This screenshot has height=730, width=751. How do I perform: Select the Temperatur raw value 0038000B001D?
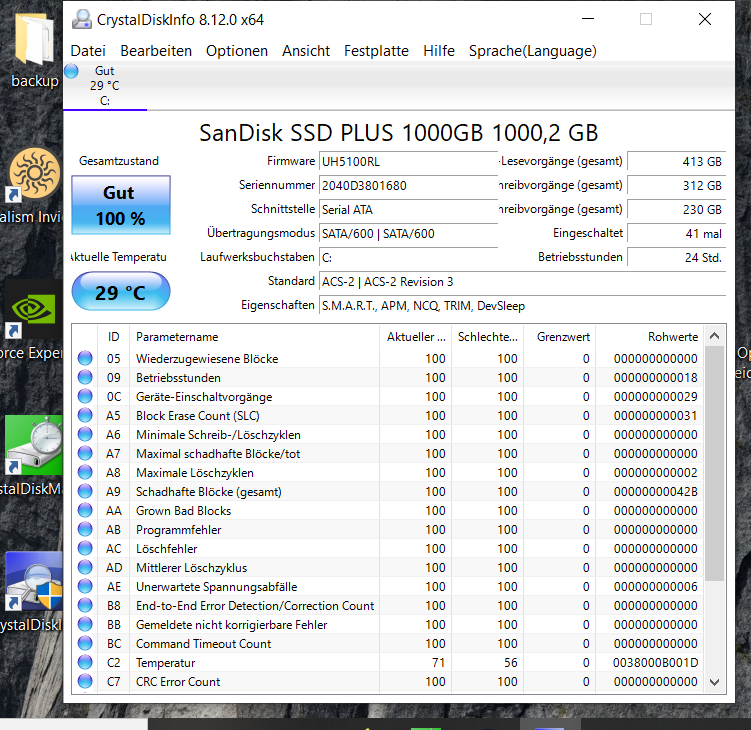click(655, 662)
